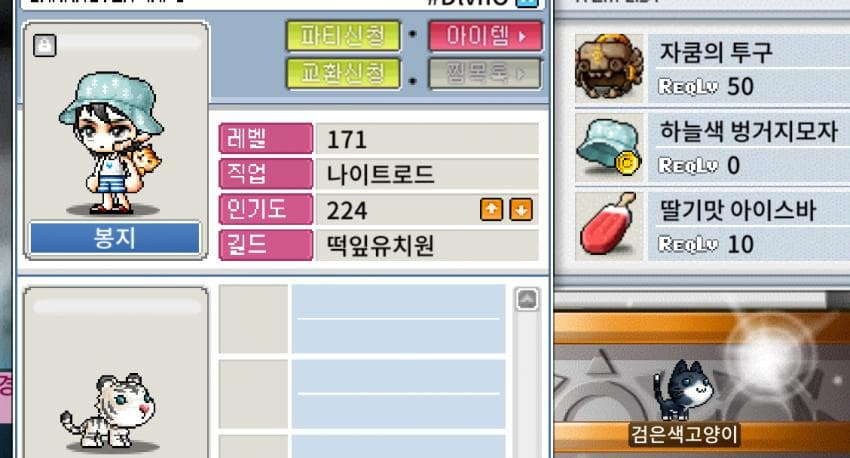Lower fame with the orange down arrow
Viewport: 850px width, 458px height.
point(521,210)
